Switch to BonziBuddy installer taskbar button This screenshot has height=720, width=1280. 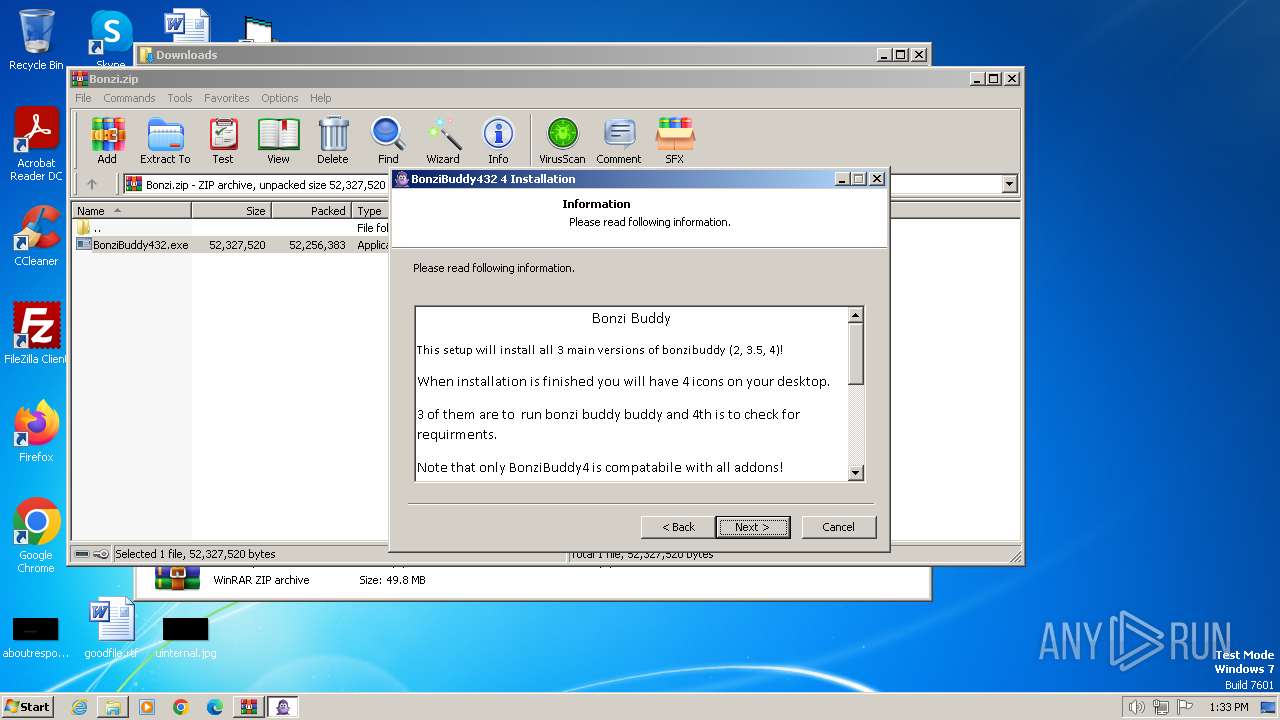[283, 707]
